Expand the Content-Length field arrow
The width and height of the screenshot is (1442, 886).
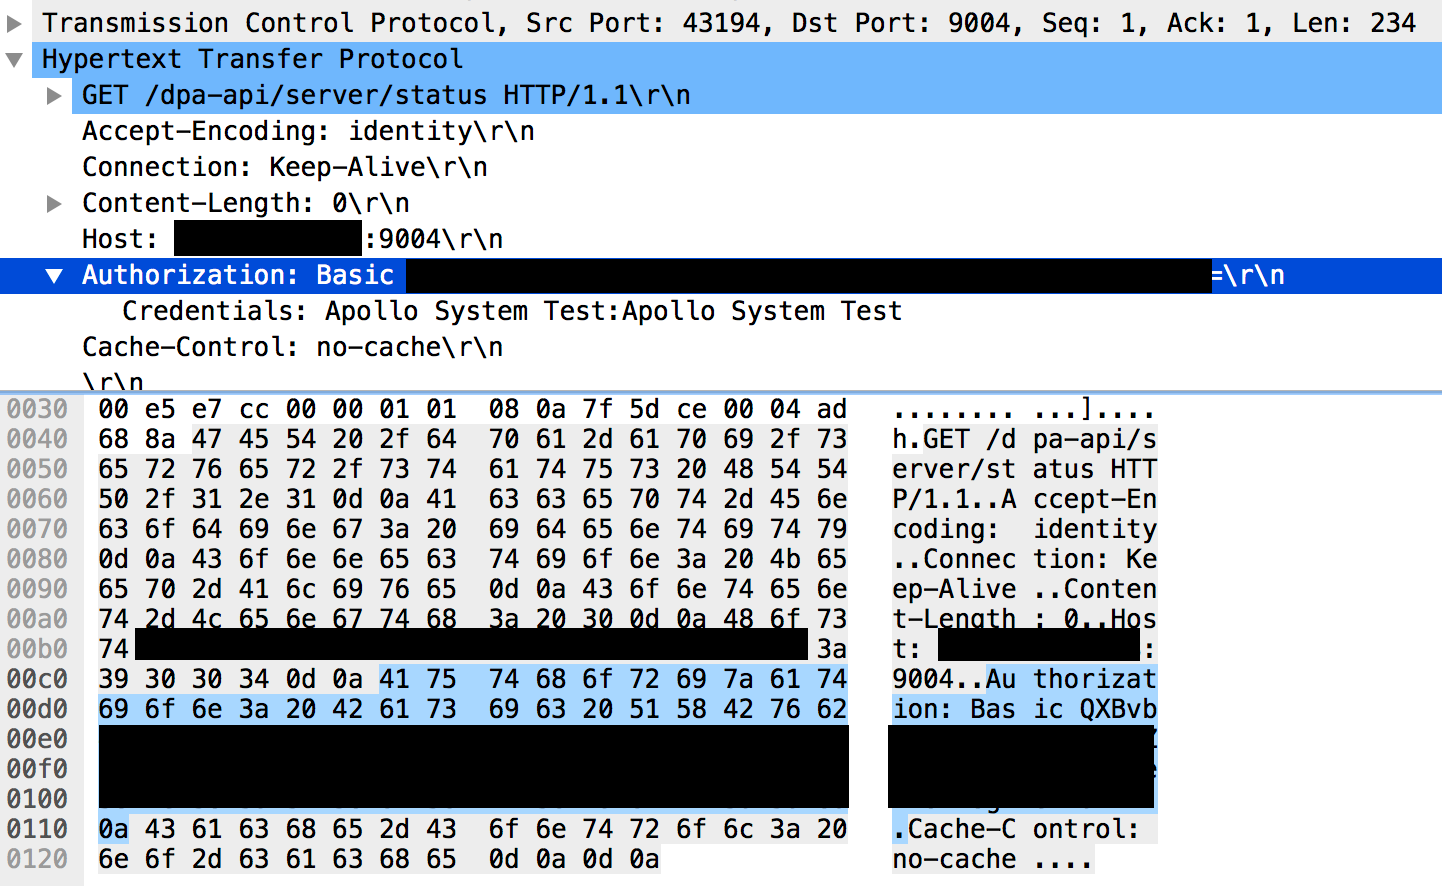tap(55, 204)
